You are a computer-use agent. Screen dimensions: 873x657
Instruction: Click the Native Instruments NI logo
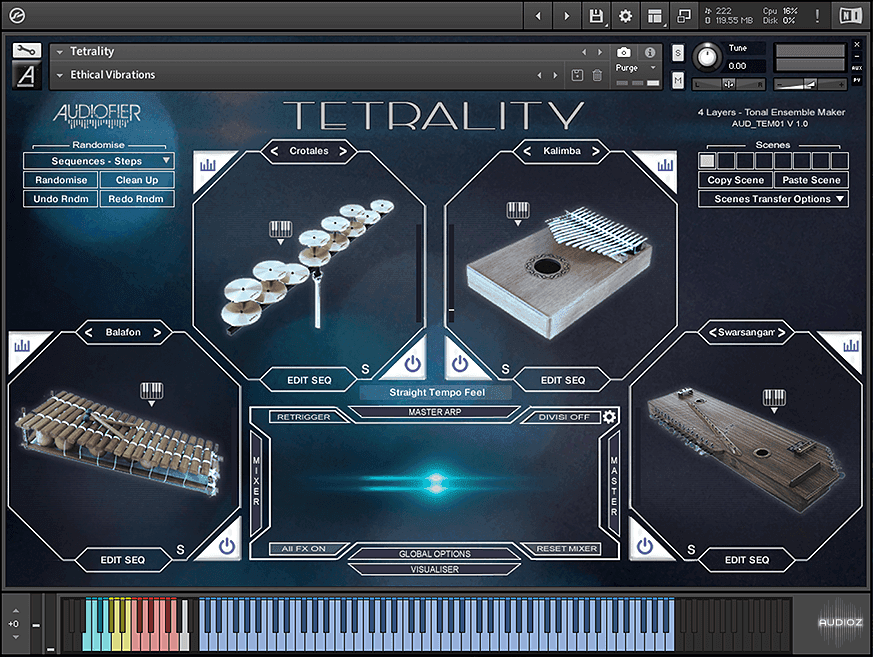point(850,16)
